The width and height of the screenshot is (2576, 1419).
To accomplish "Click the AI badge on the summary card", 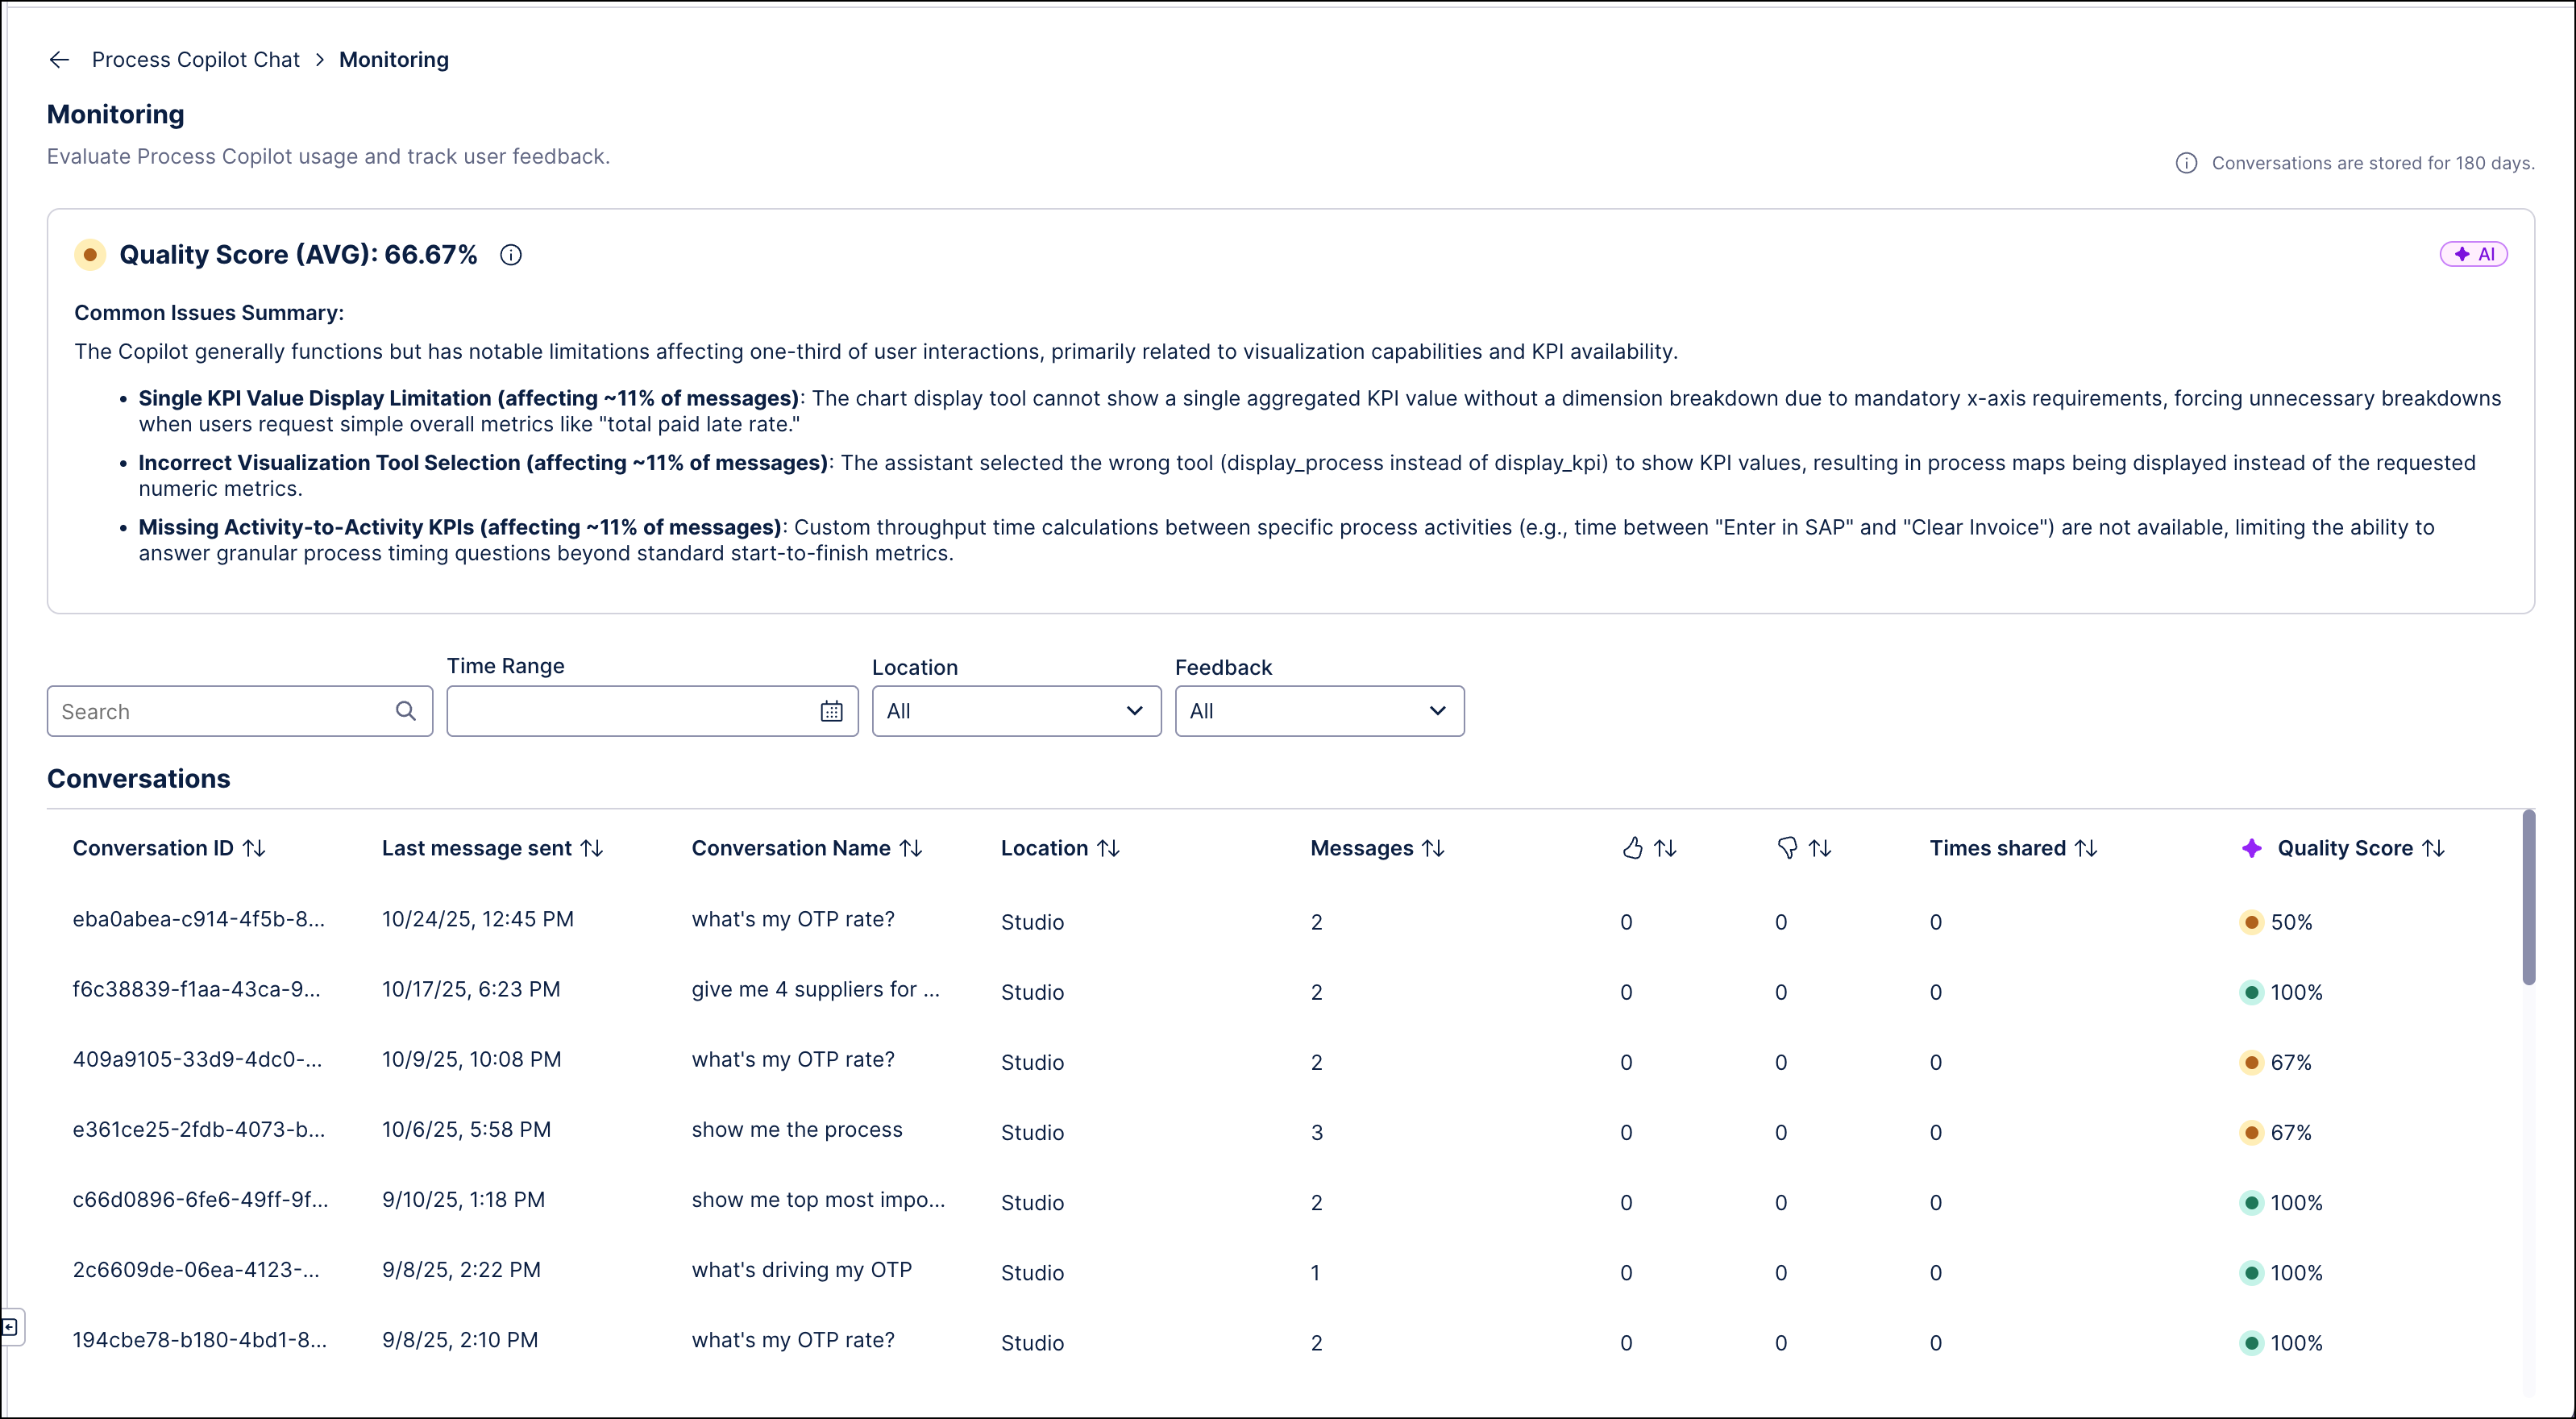I will pos(2472,253).
